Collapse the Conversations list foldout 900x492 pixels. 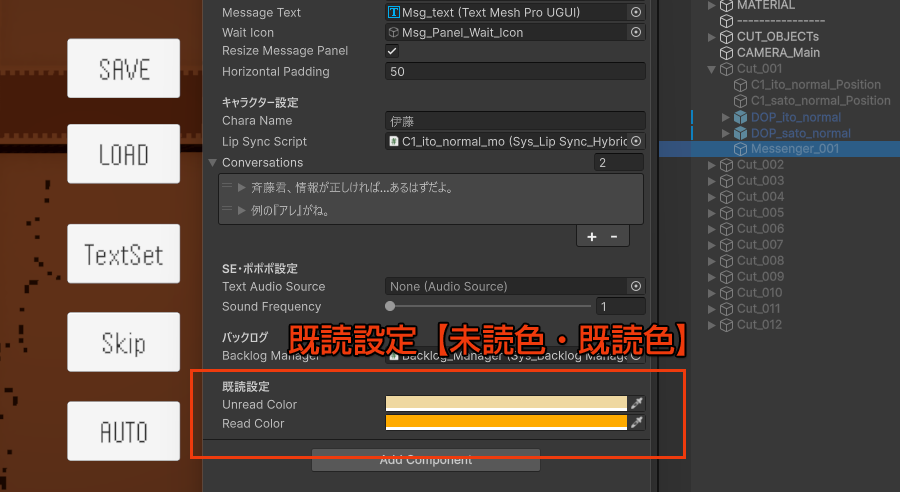[x=213, y=163]
